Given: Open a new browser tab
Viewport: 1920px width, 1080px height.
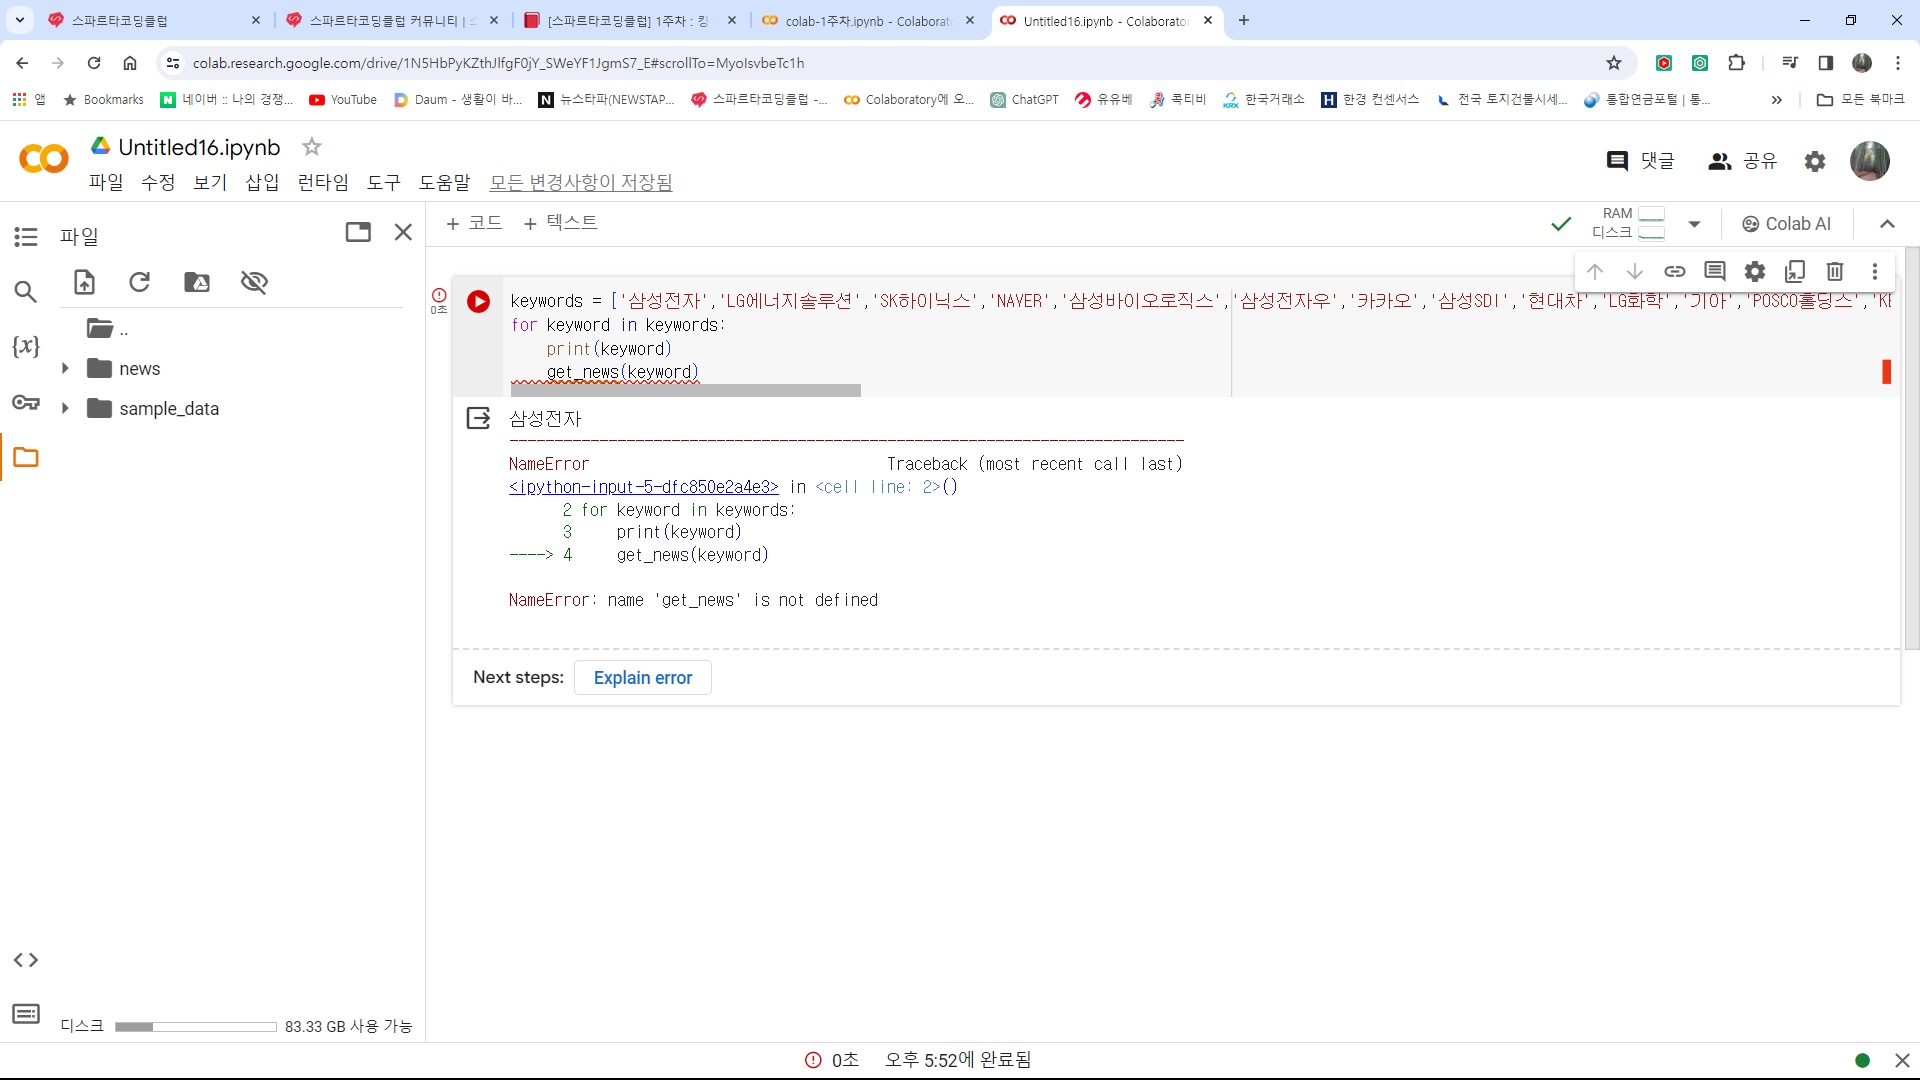Looking at the screenshot, I should [x=1244, y=20].
